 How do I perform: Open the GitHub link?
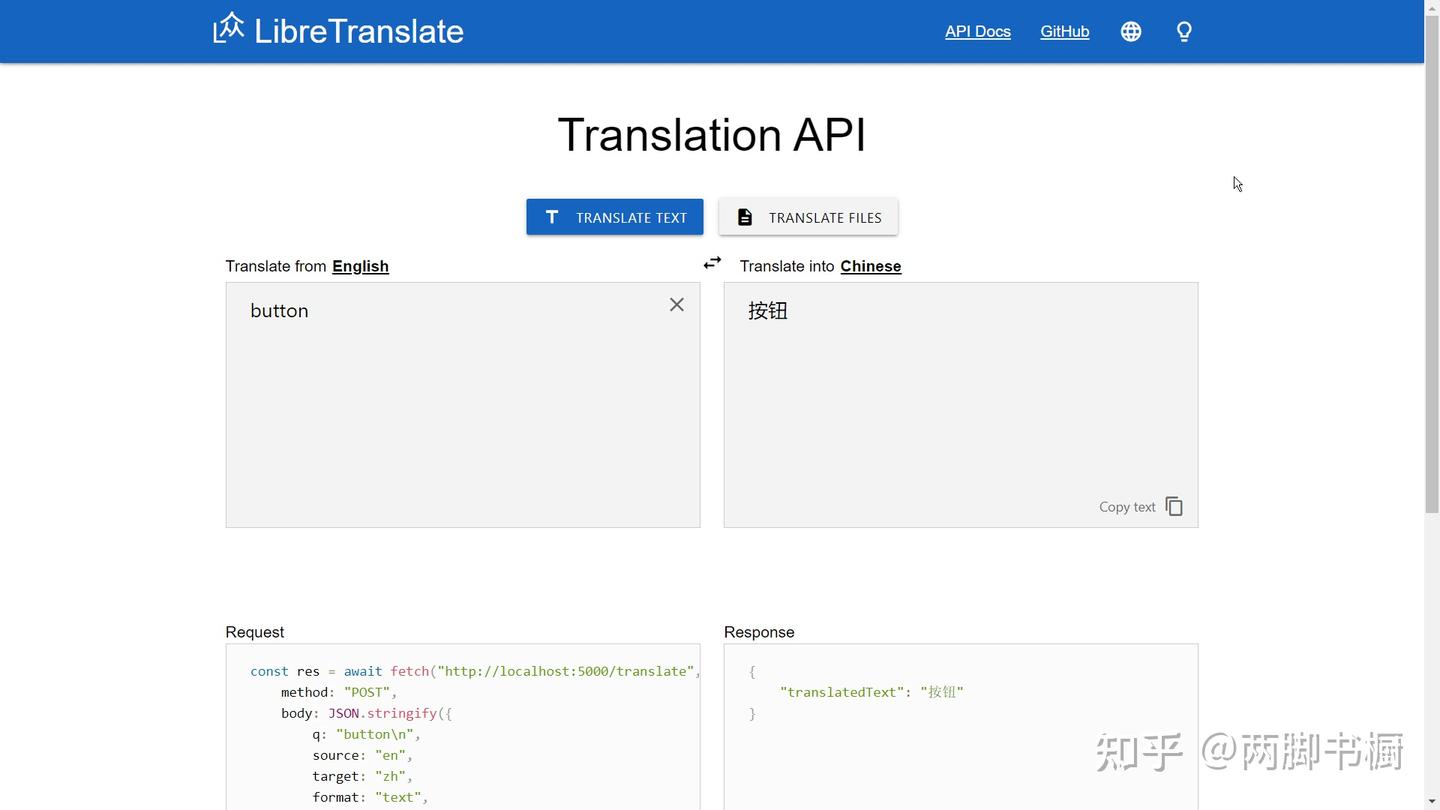[x=1064, y=32]
